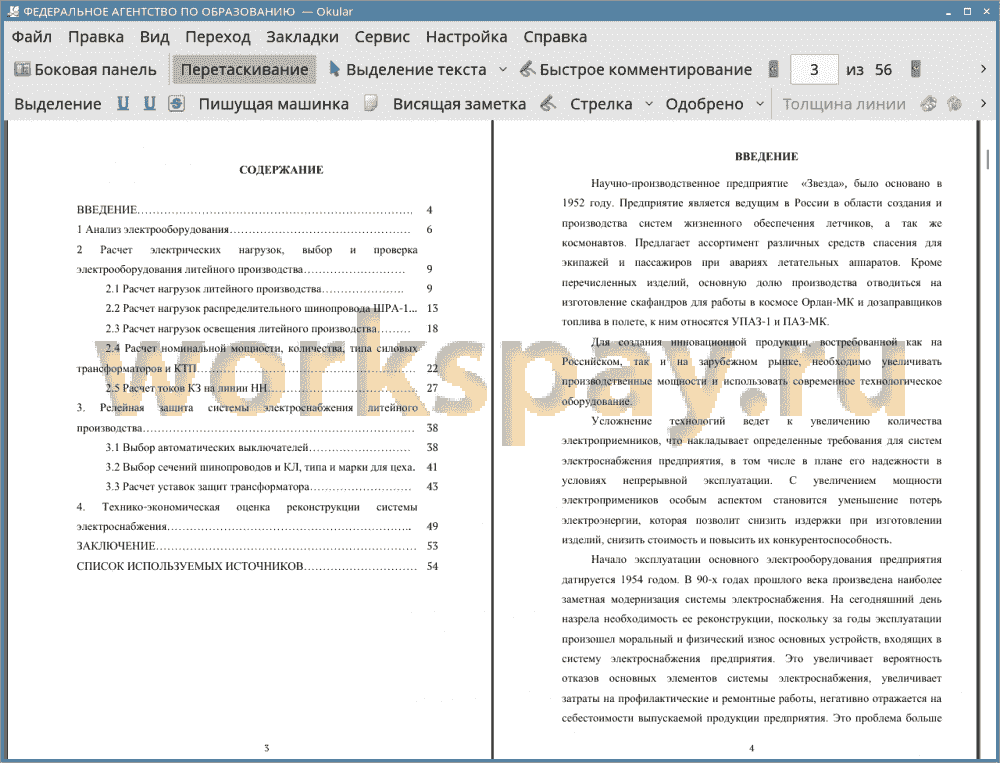
Task: Open the Стрелка shape dropdown arrow
Action: [649, 104]
